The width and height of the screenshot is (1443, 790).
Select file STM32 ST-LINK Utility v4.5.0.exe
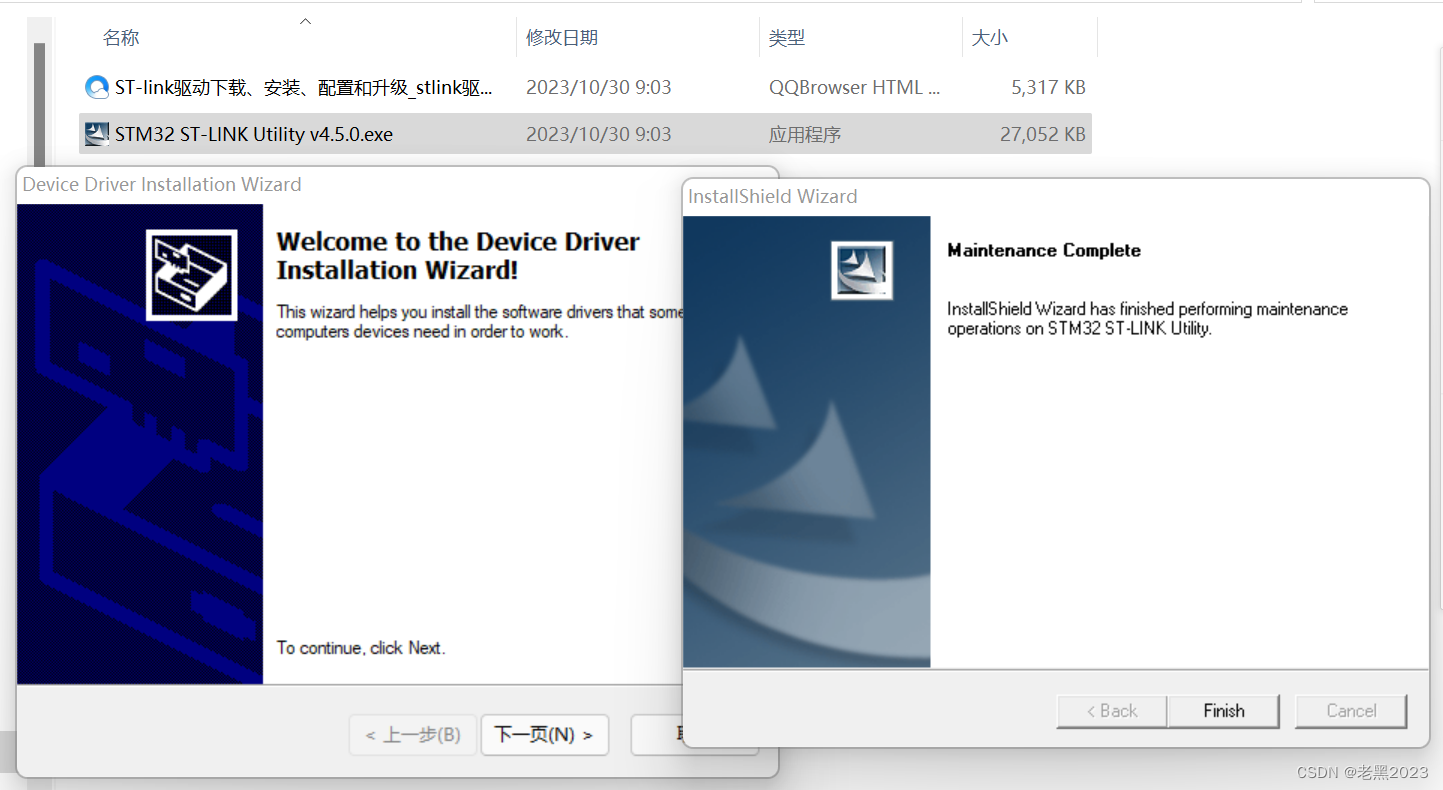tap(254, 134)
